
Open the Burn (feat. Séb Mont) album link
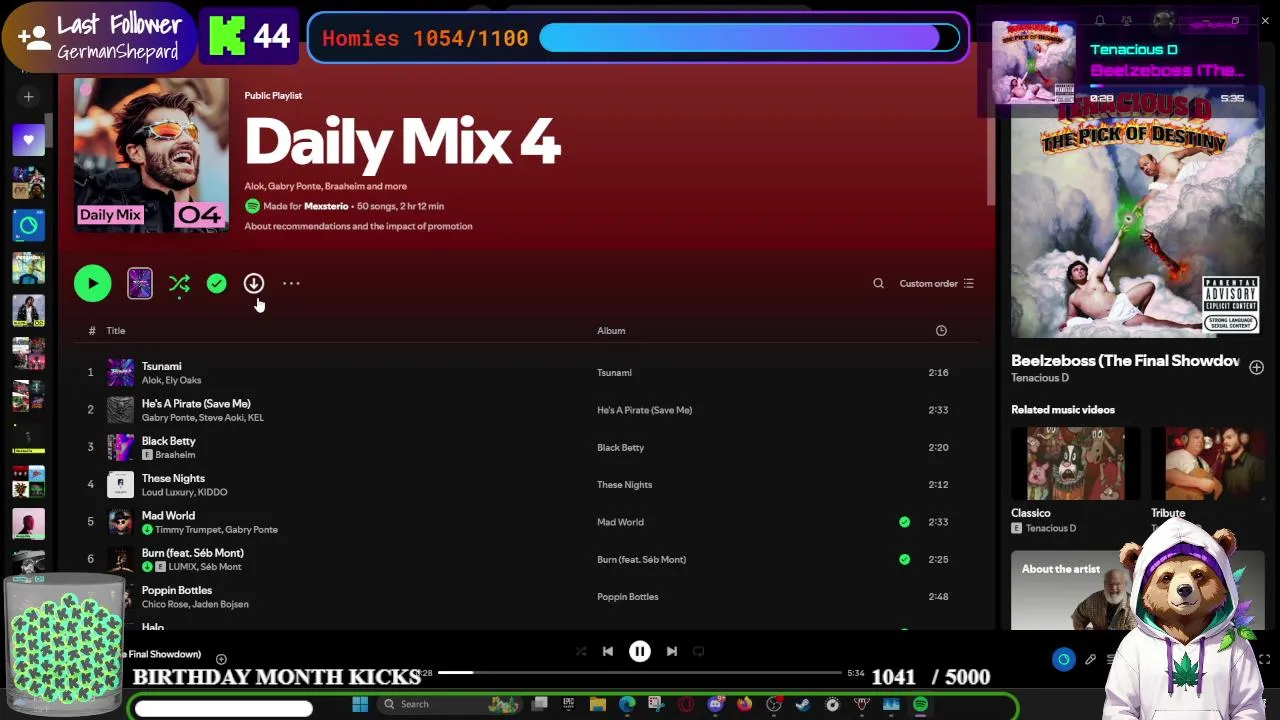coord(641,560)
